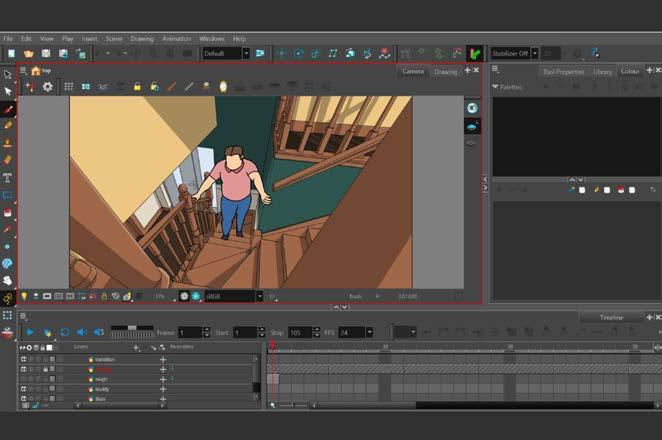
Task: Select the Pencil tool
Action: click(x=8, y=126)
